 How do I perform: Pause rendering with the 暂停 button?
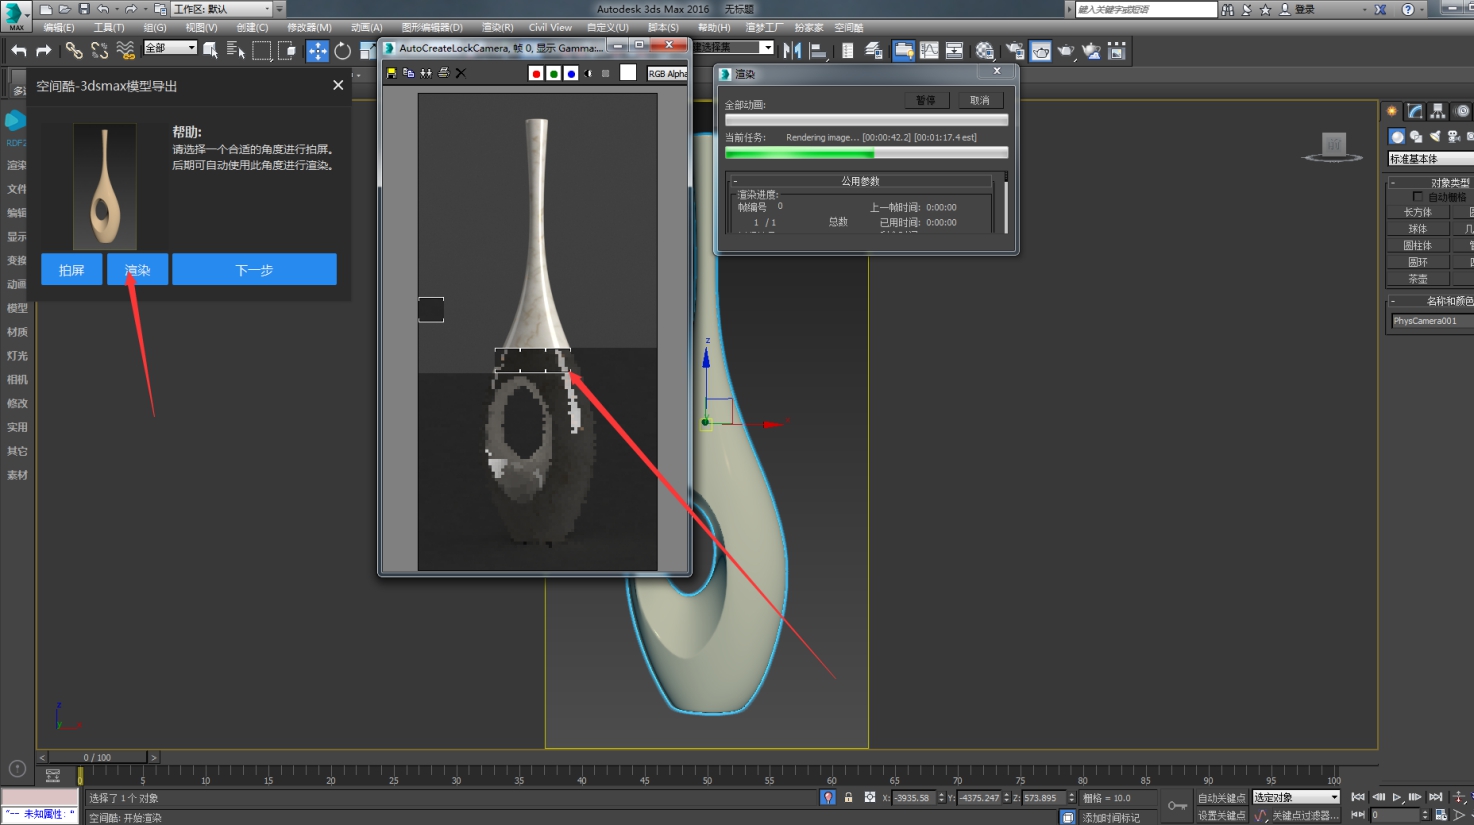926,100
